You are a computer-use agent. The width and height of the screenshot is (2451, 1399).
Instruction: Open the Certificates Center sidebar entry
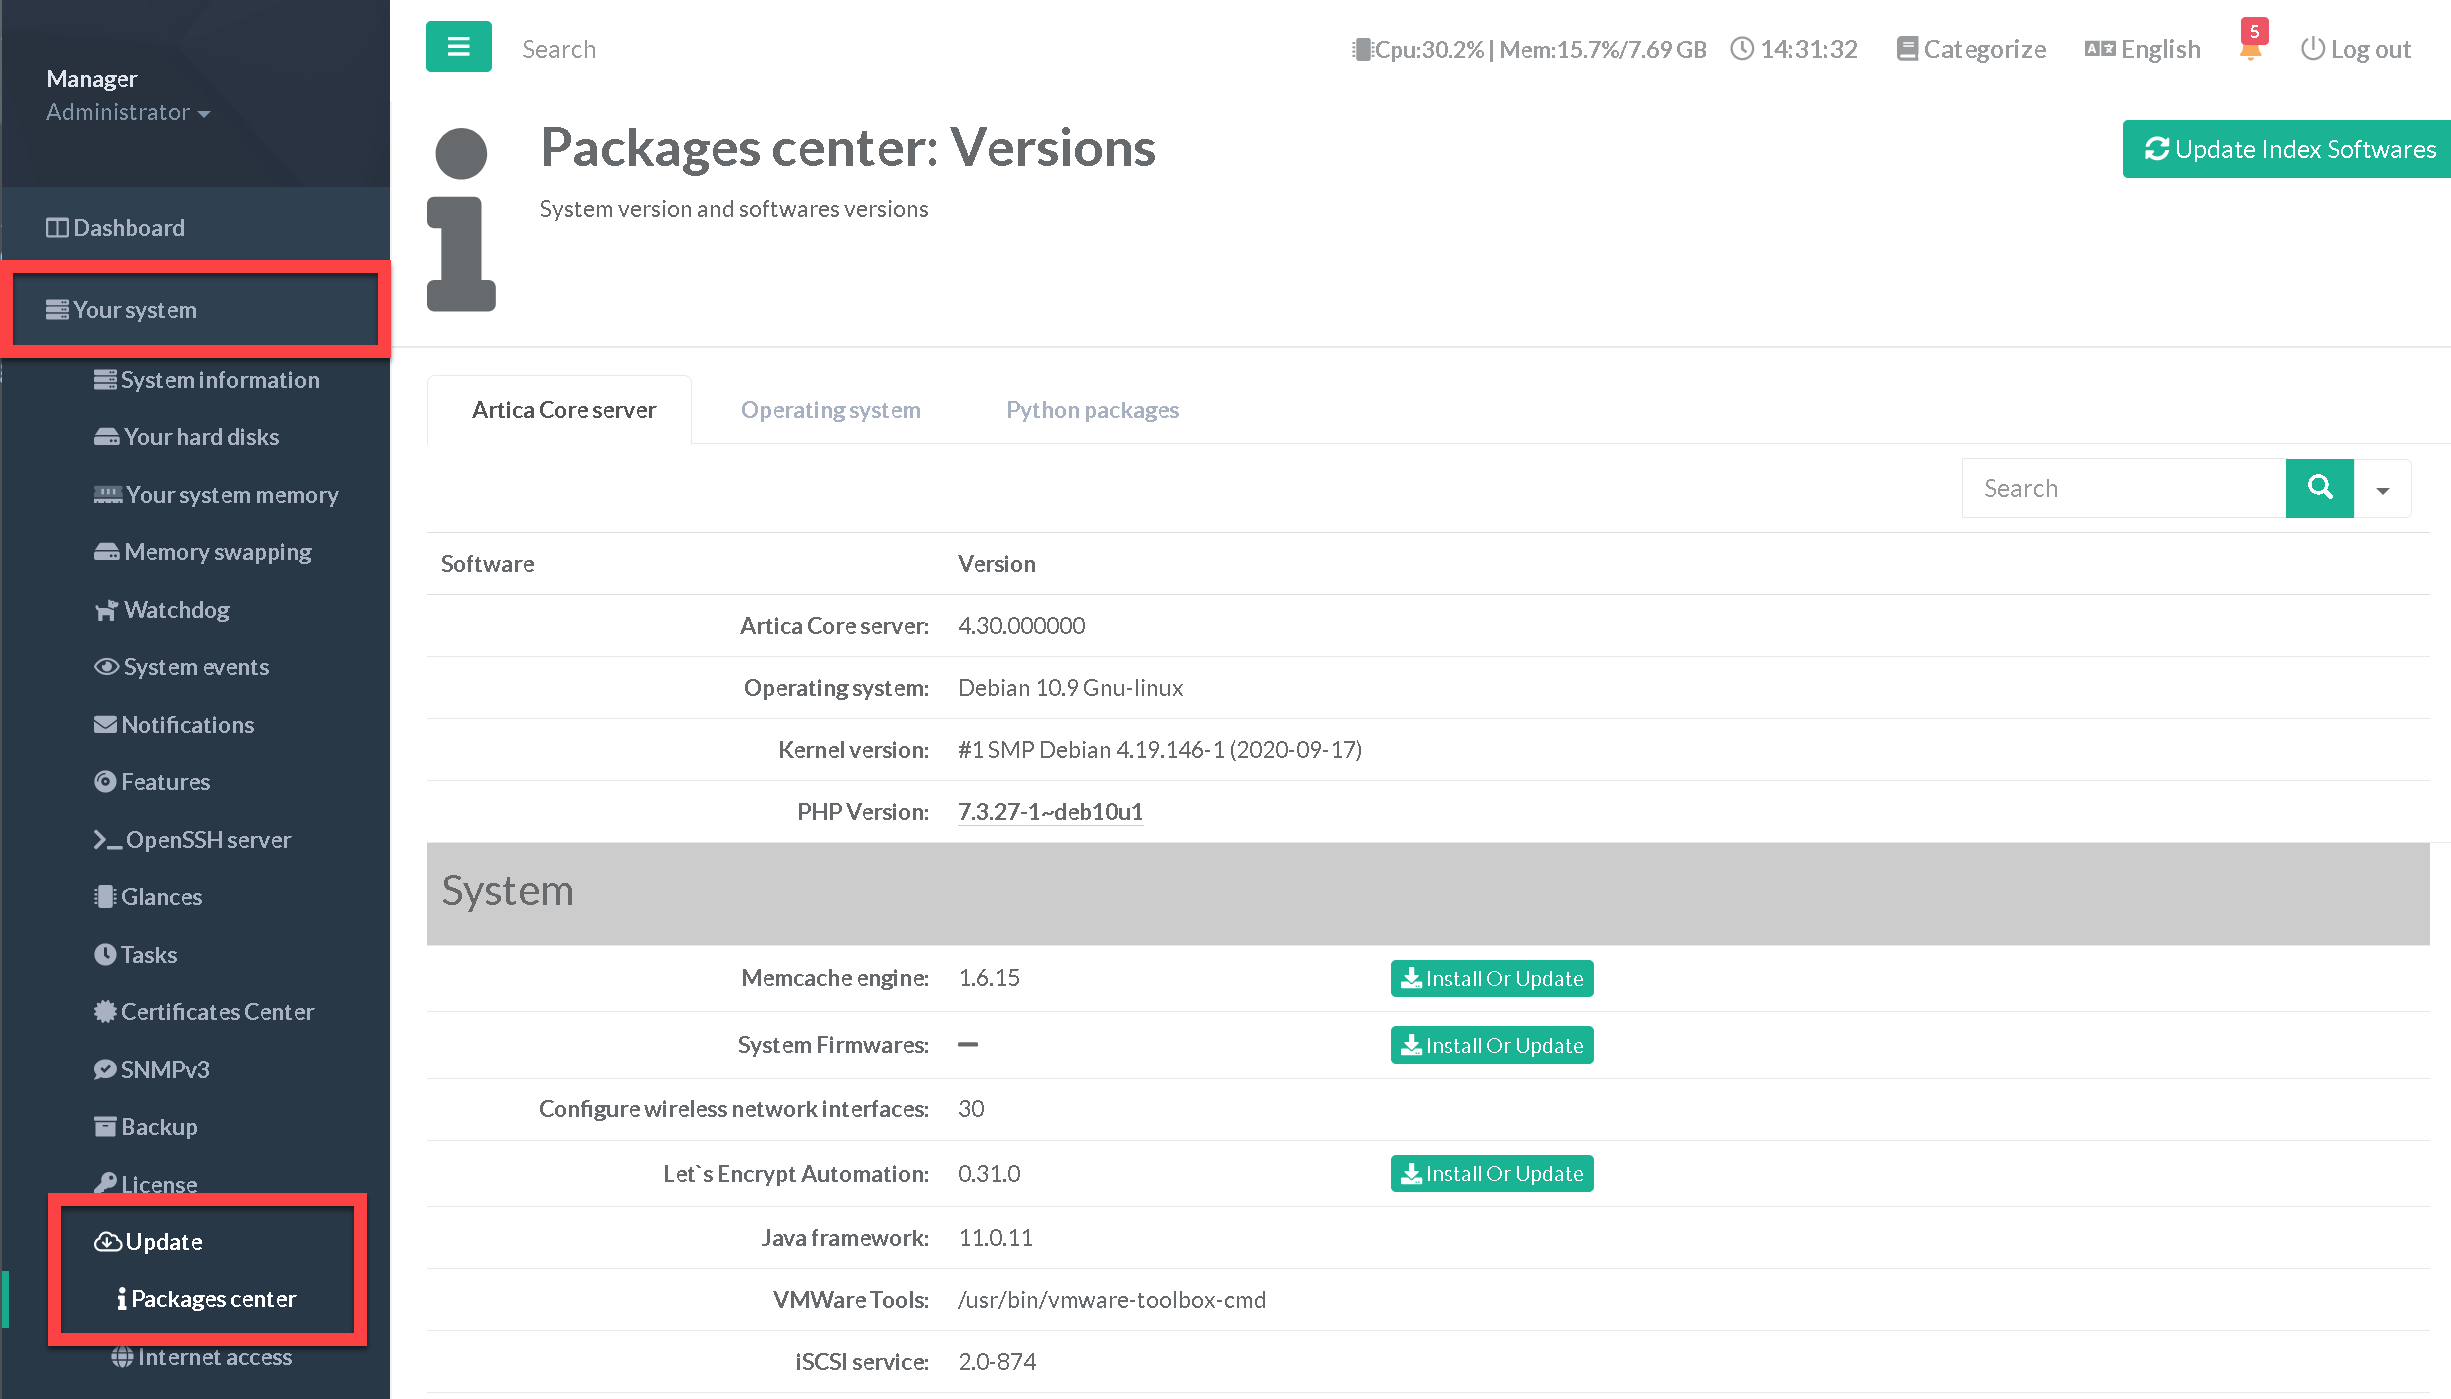point(217,1012)
